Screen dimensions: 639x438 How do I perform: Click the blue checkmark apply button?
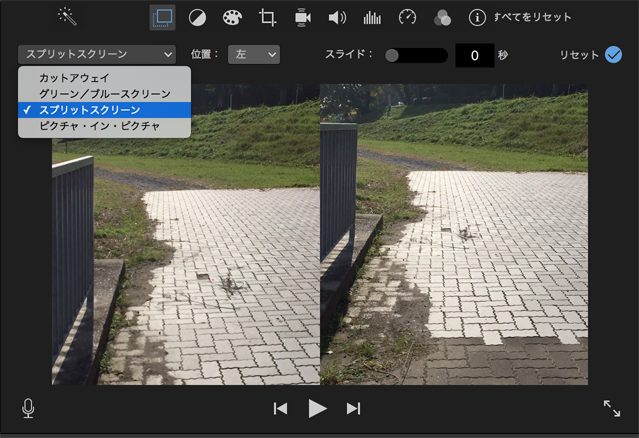pos(613,55)
